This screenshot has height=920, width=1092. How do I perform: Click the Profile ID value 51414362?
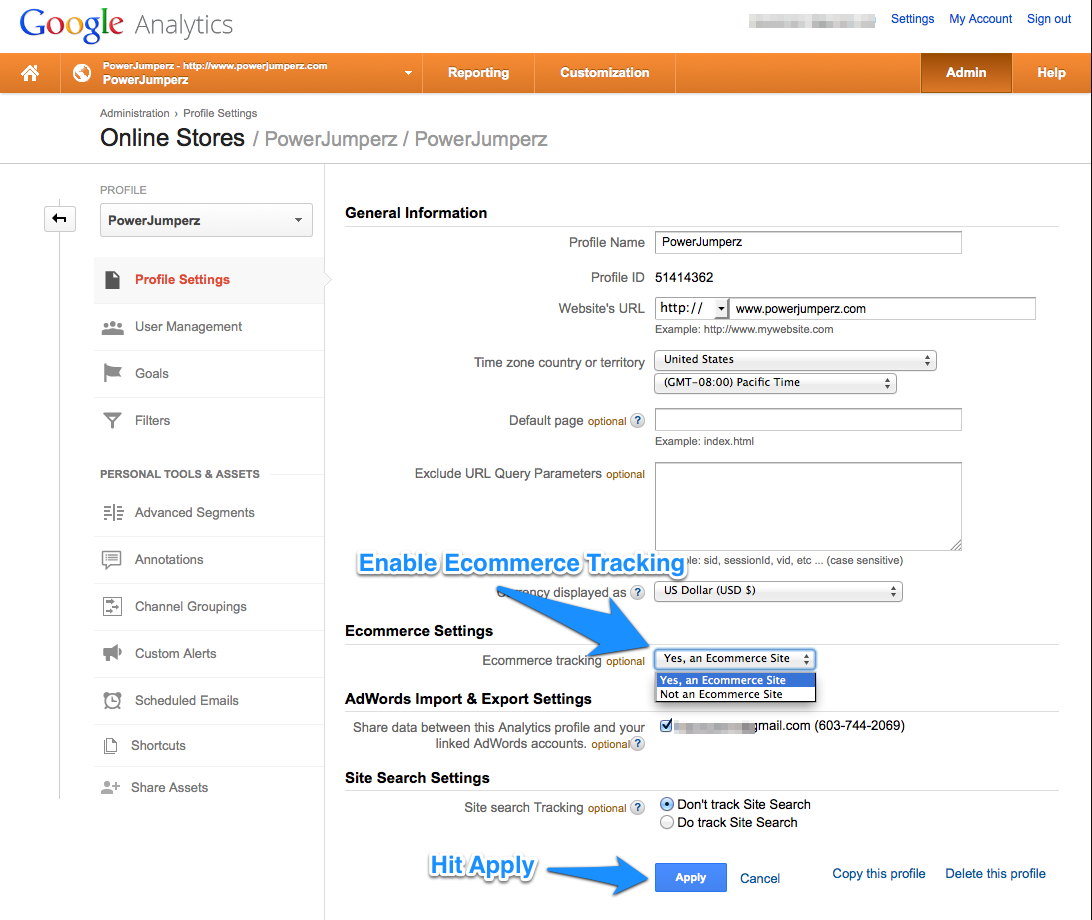point(684,278)
